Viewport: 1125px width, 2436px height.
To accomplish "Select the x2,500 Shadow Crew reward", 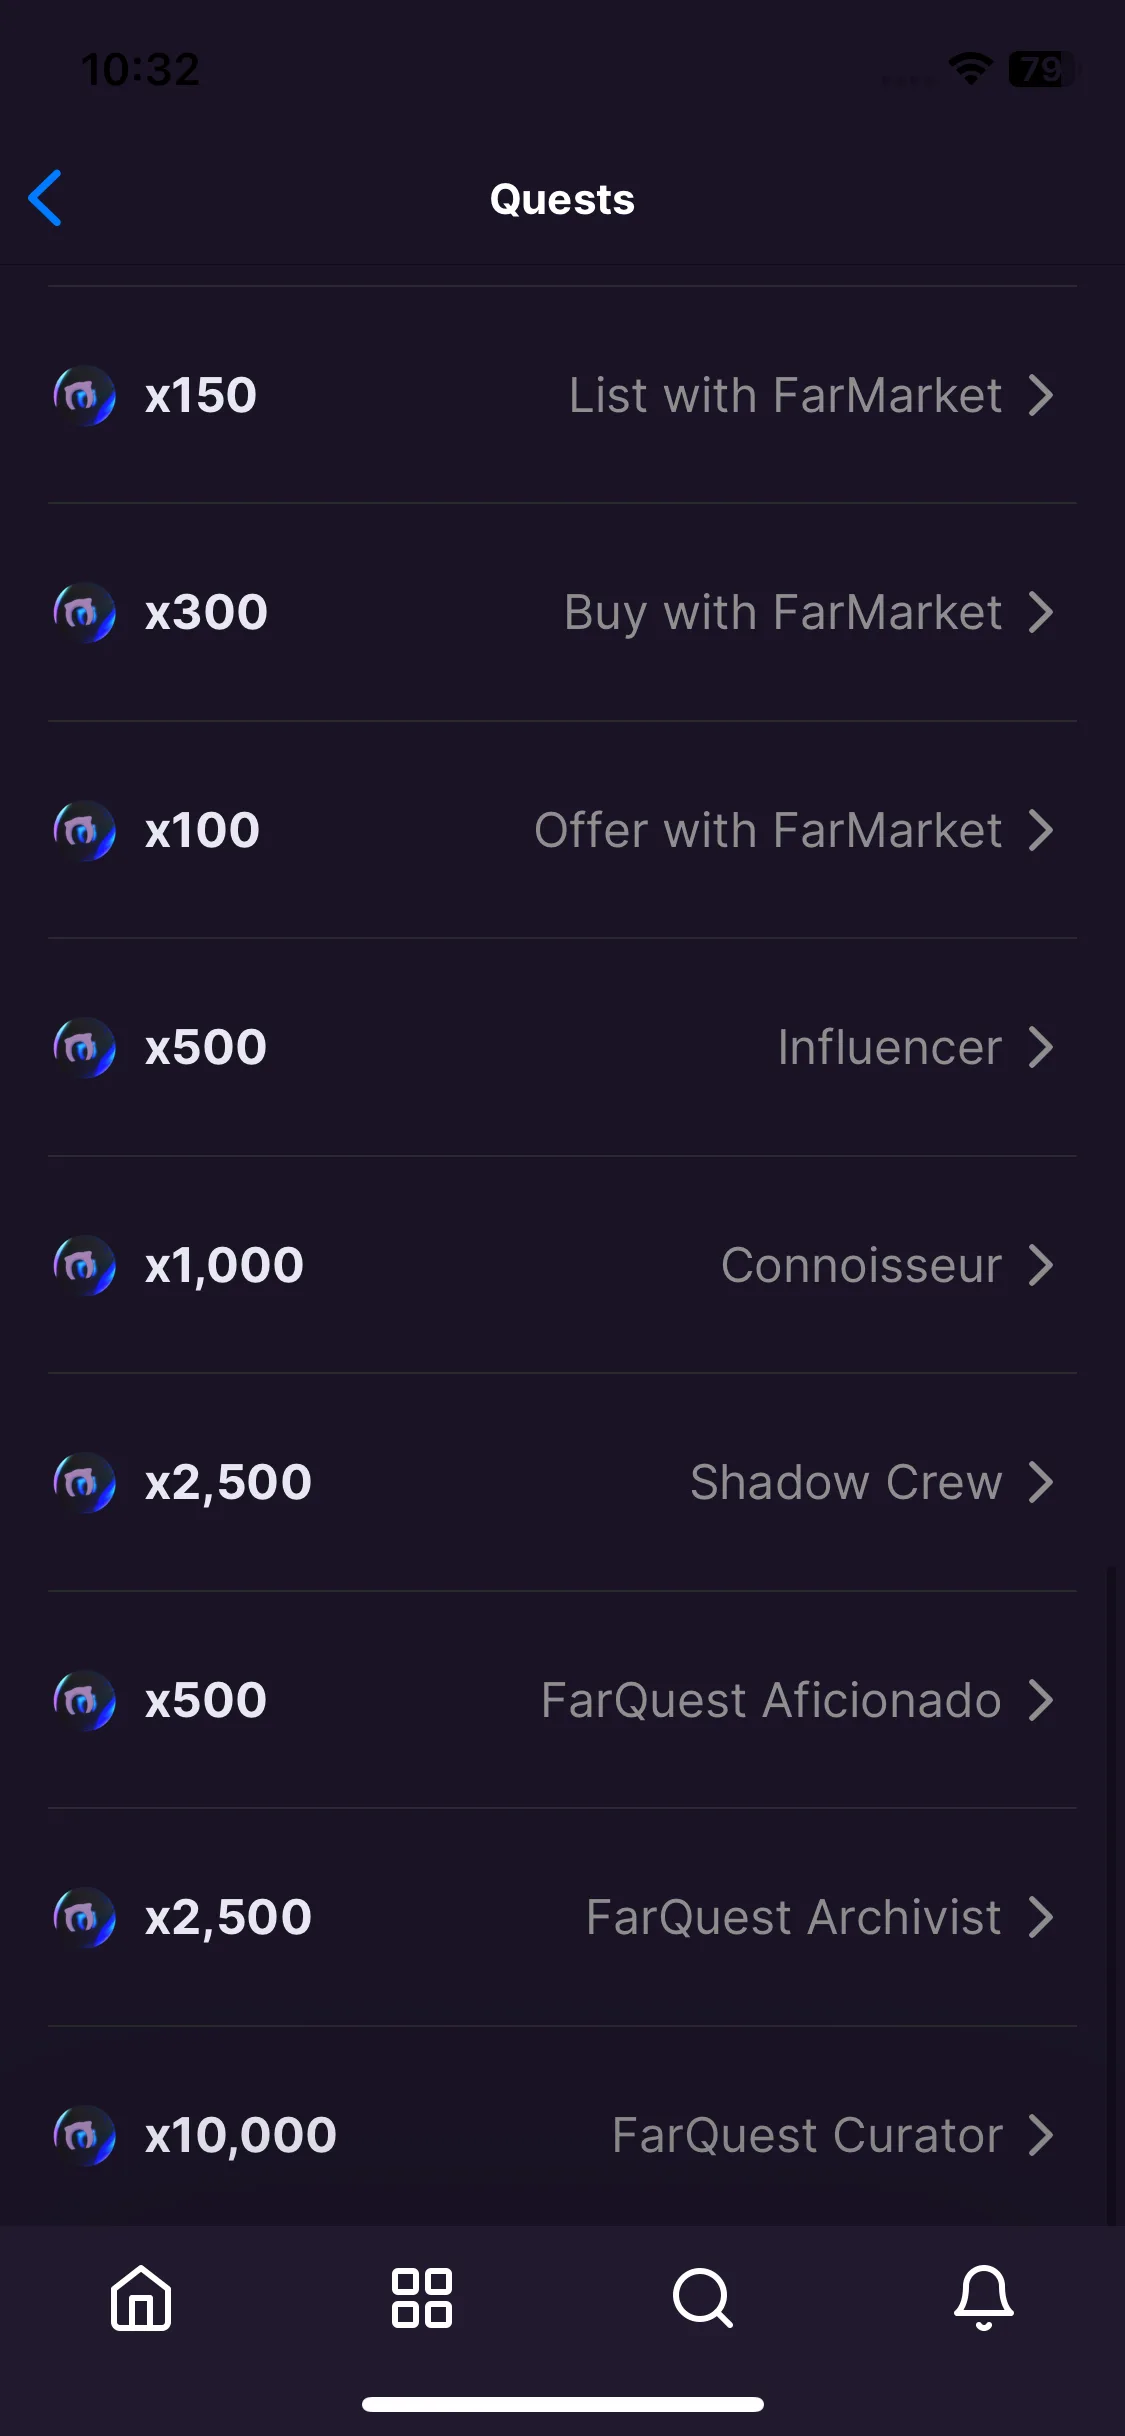I will click(229, 1483).
